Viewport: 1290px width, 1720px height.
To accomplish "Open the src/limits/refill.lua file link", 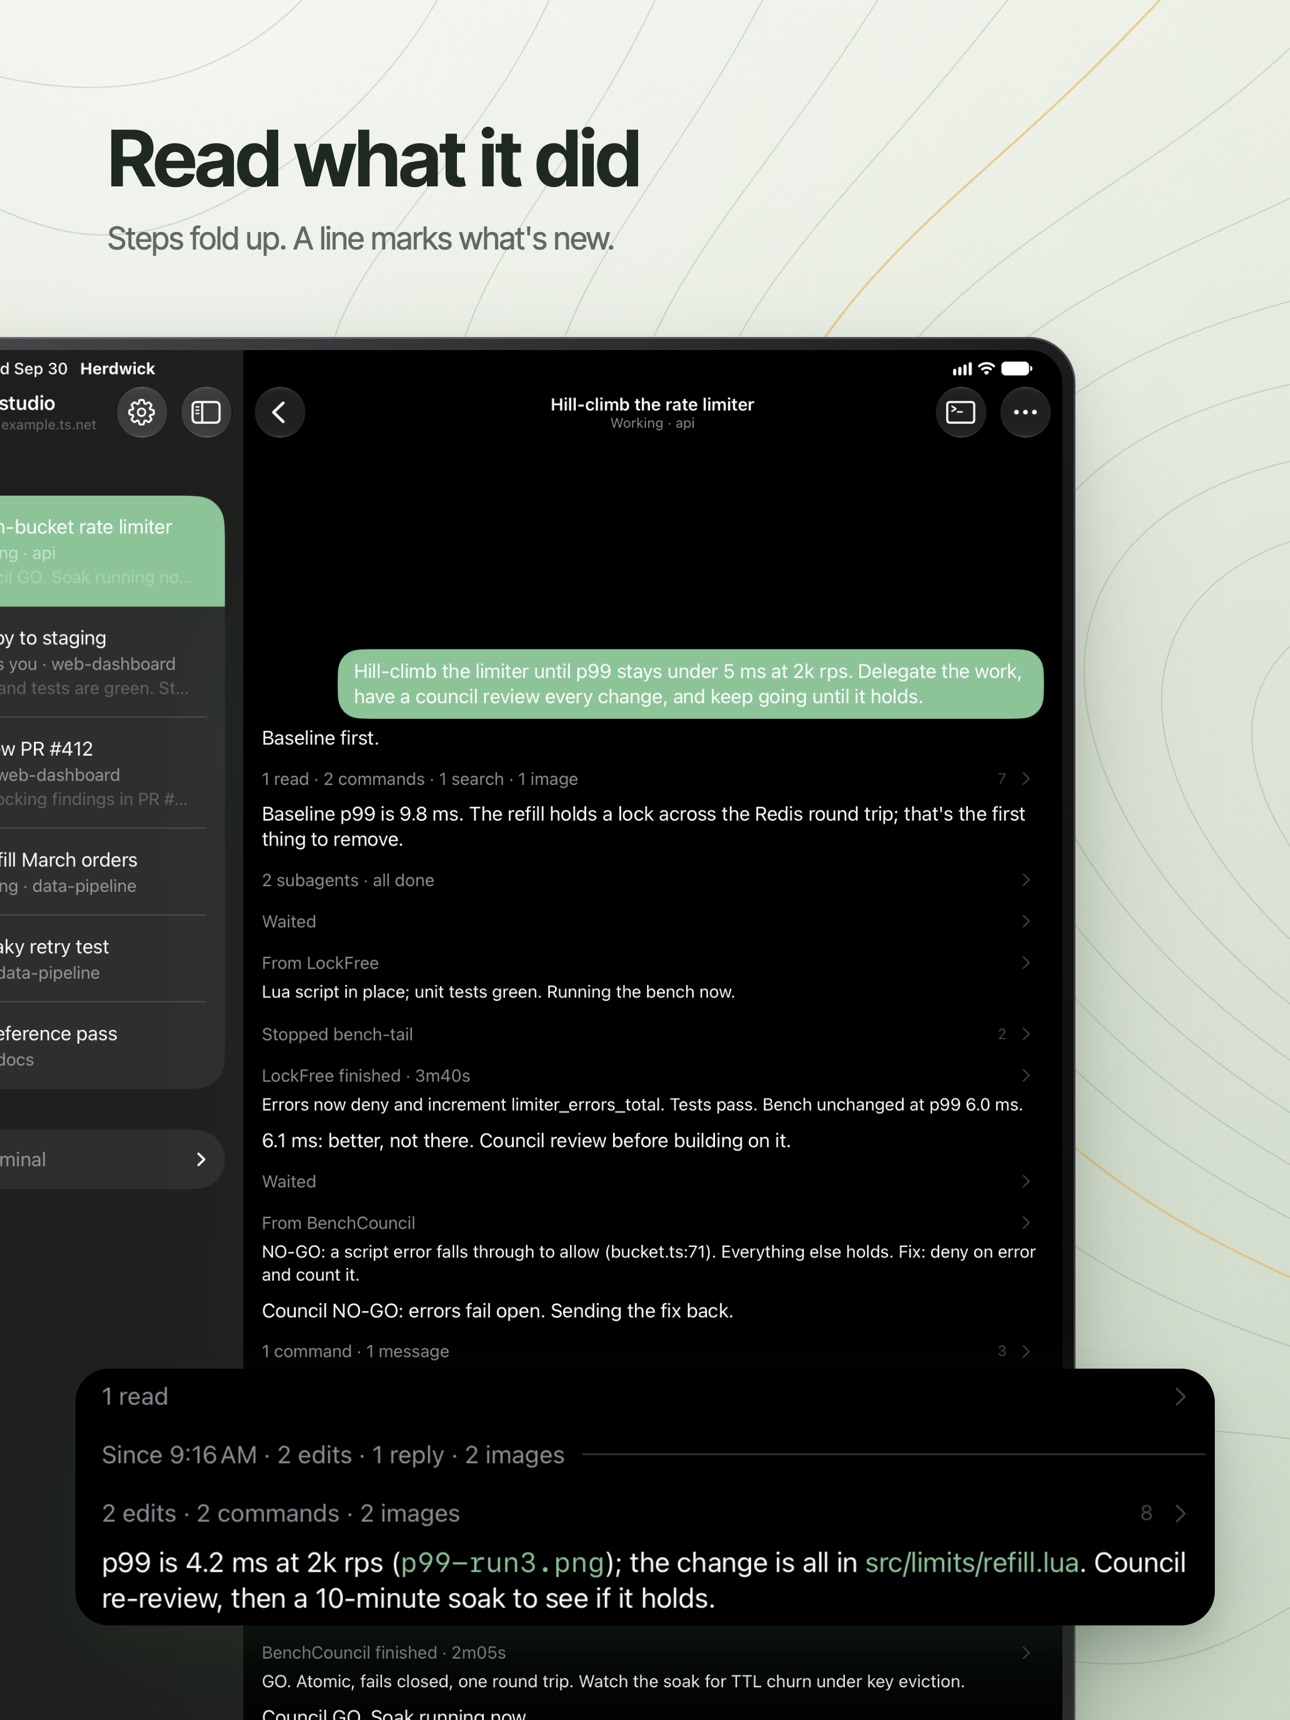I will 972,1563.
